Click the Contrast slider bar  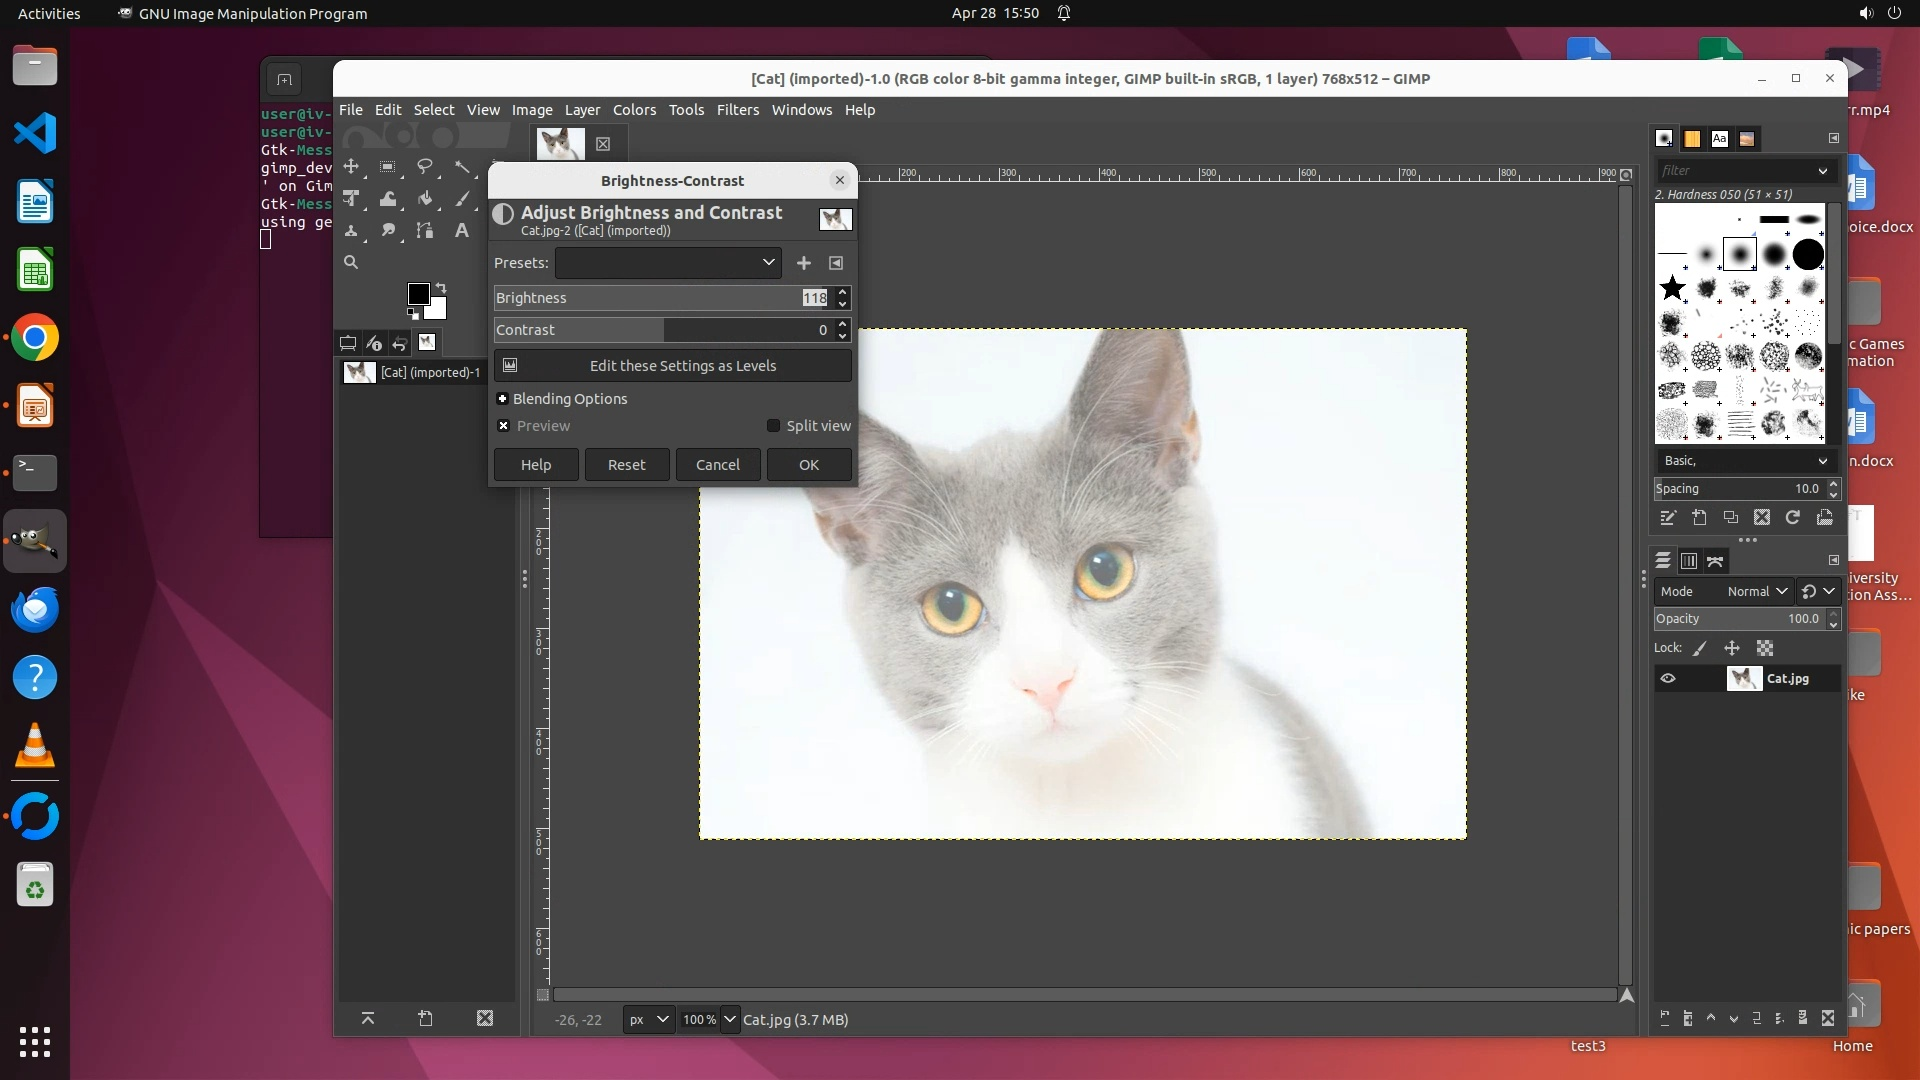(660, 330)
